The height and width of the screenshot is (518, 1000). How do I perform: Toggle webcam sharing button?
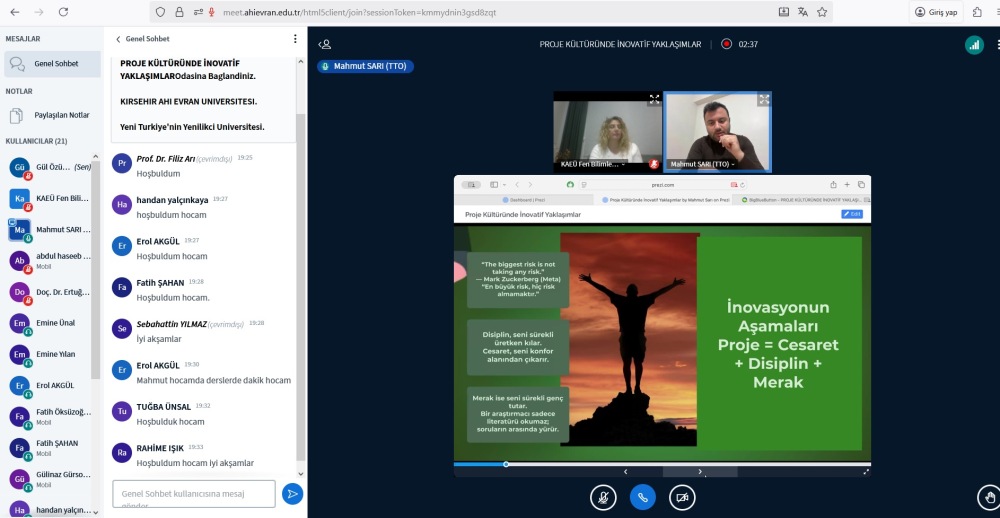[x=682, y=496]
